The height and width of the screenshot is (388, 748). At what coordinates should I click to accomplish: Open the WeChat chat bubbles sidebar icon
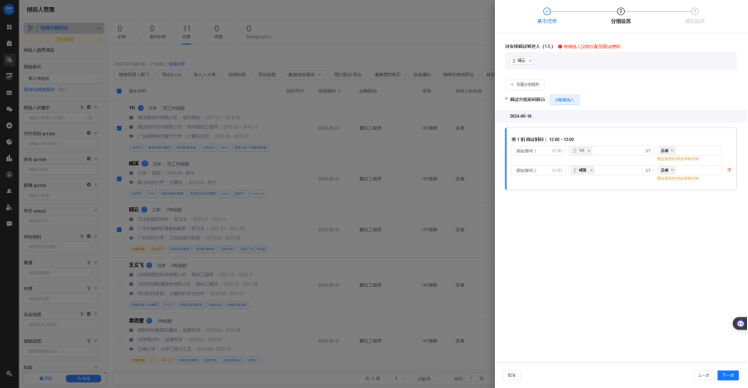coord(9,109)
